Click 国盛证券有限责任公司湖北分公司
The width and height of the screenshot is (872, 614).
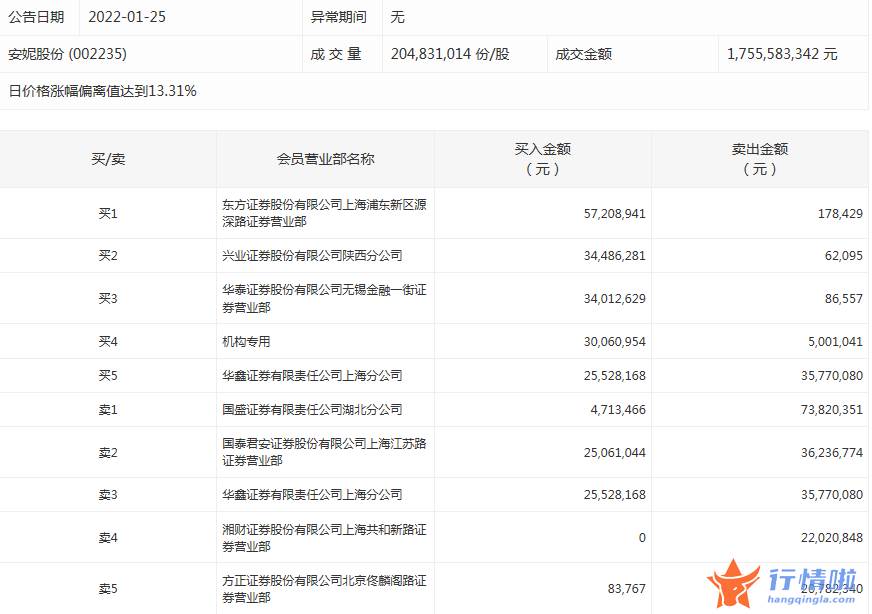(312, 410)
